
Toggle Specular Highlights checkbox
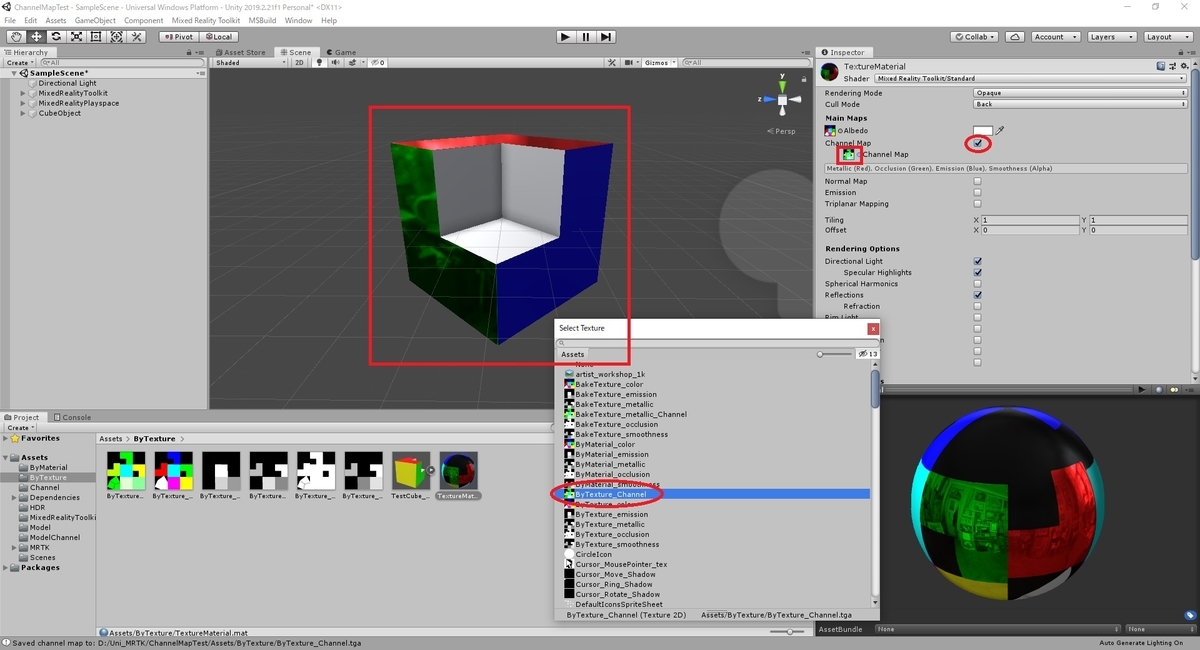pyautogui.click(x=977, y=272)
